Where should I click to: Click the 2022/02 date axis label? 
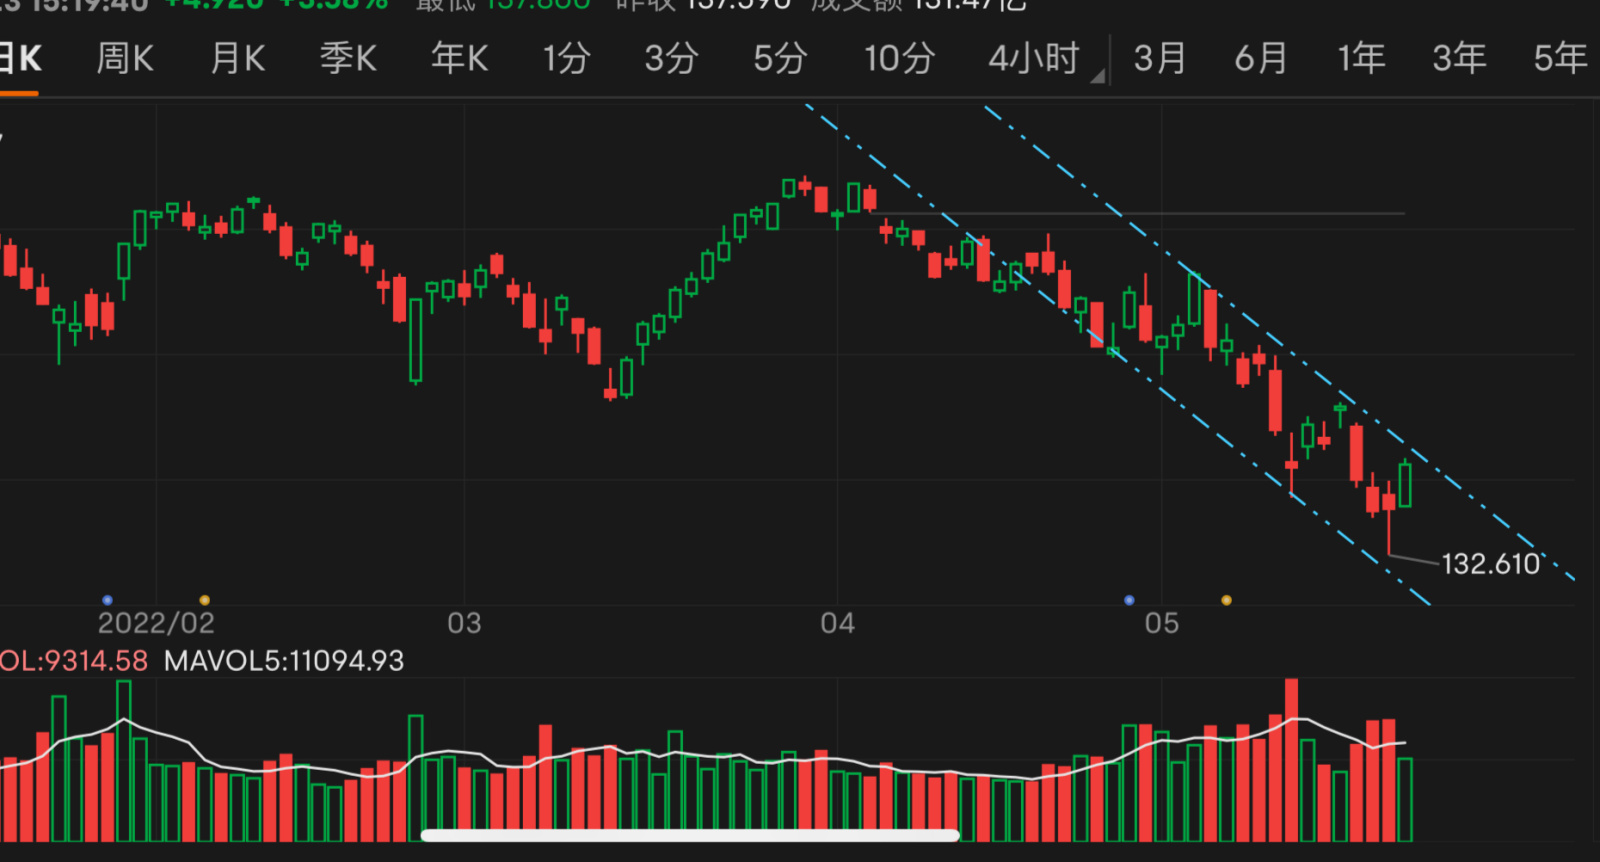click(156, 624)
